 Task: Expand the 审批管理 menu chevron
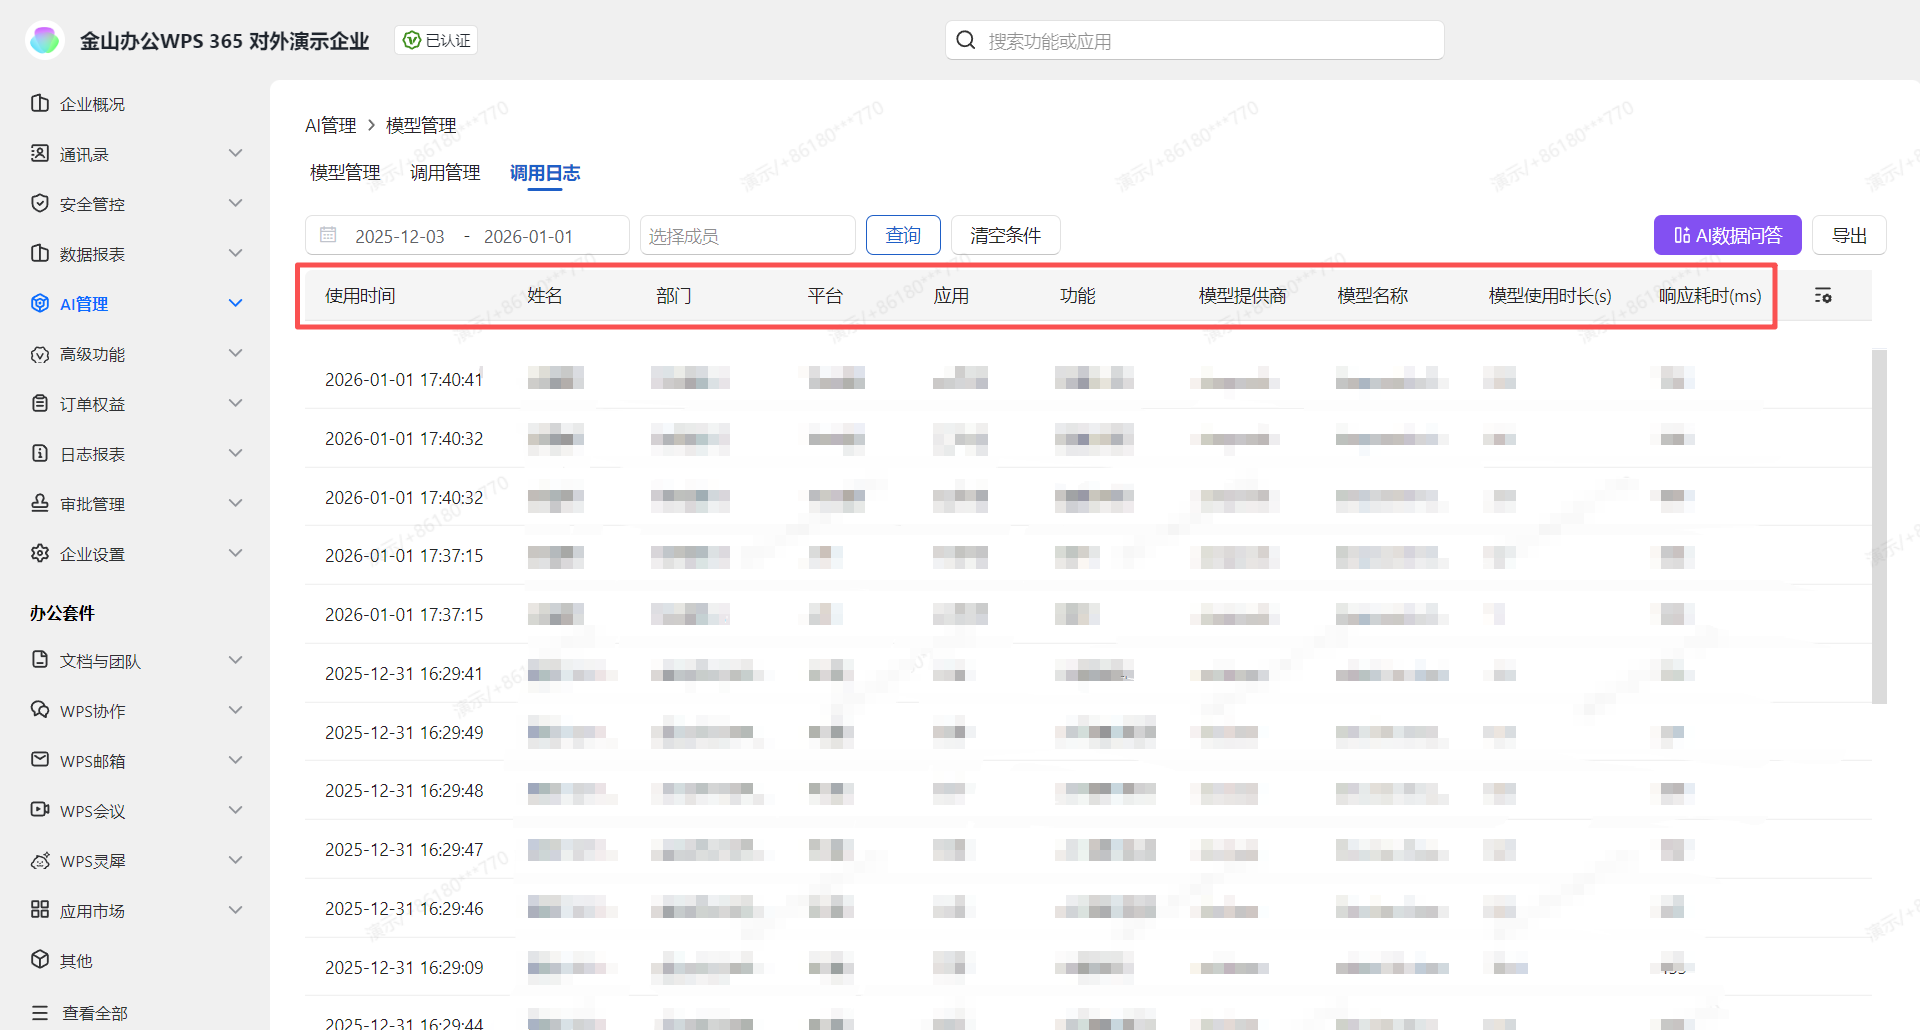(x=236, y=503)
